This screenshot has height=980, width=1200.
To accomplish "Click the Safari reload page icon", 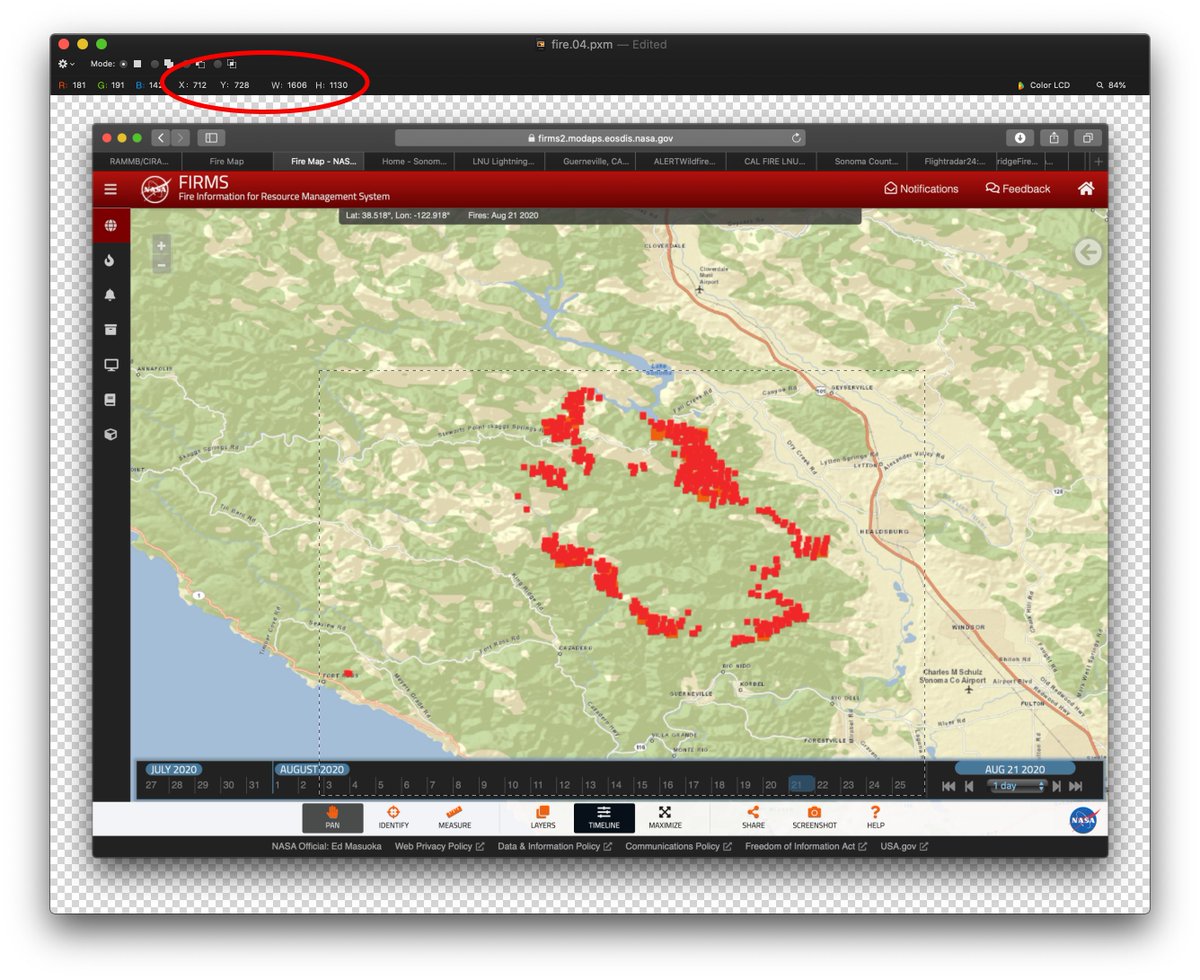I will click(x=796, y=138).
